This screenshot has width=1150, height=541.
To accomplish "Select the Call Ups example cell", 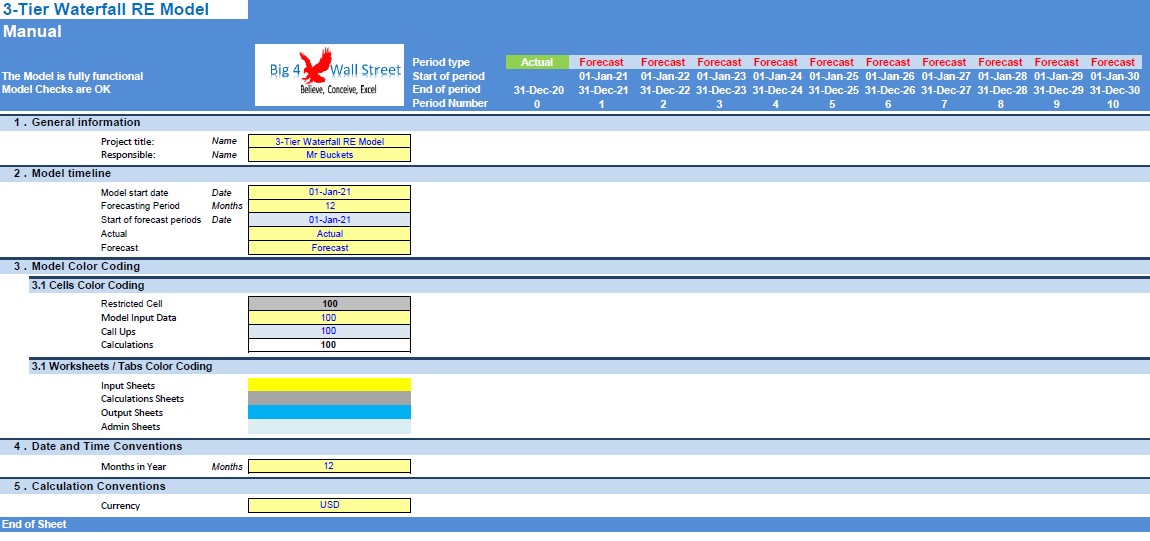I will [329, 331].
